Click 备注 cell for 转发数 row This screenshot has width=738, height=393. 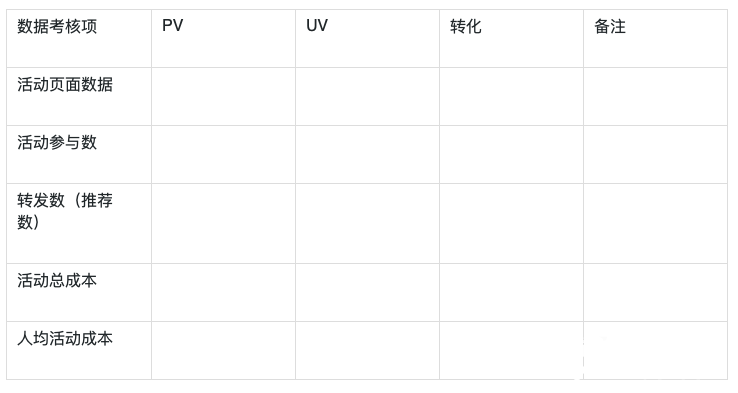click(x=656, y=224)
